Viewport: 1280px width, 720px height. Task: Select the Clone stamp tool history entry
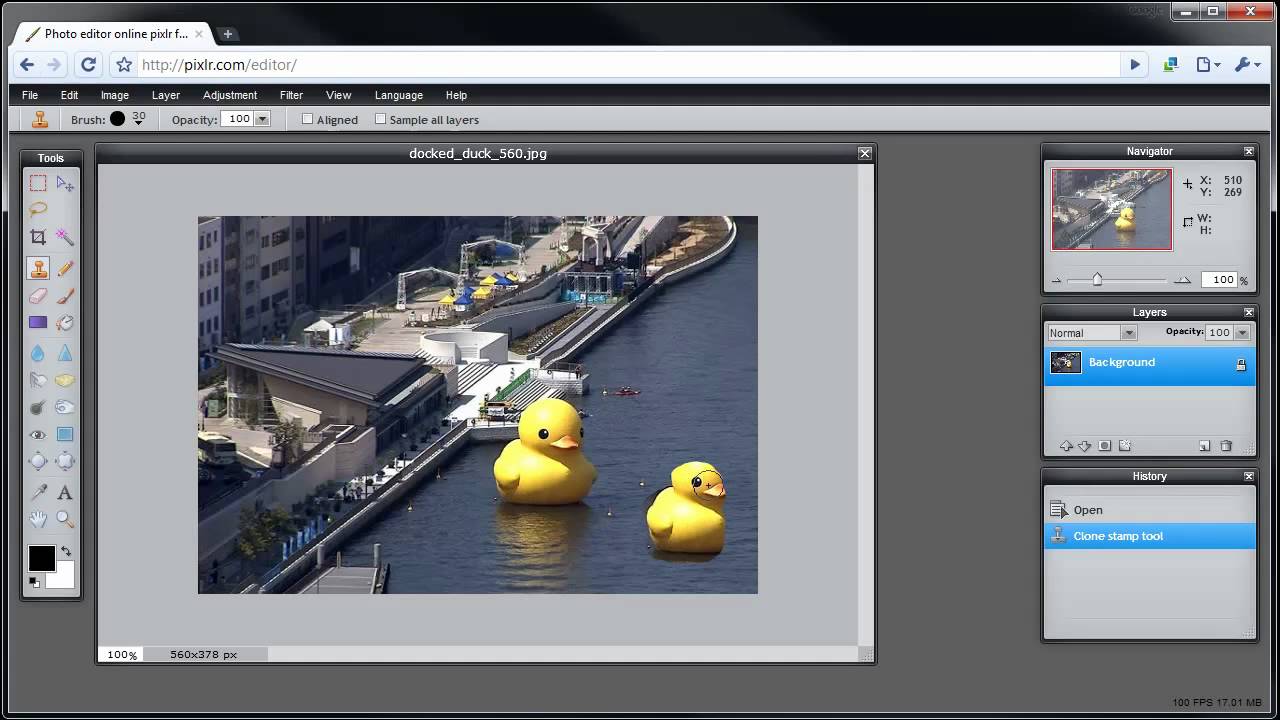click(1150, 536)
